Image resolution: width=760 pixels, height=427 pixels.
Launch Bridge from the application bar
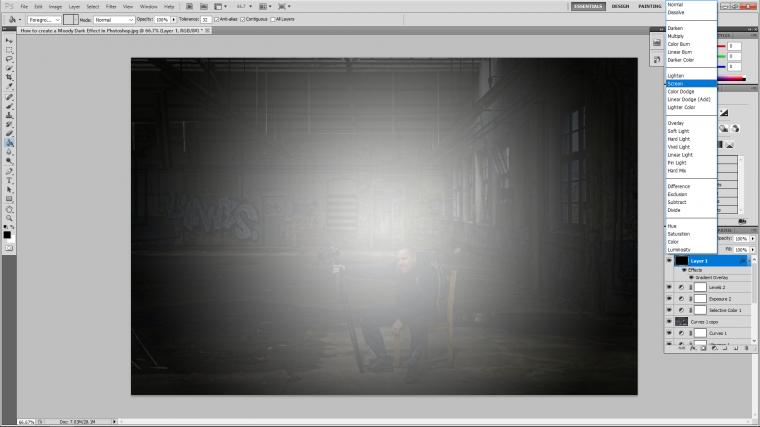190,6
